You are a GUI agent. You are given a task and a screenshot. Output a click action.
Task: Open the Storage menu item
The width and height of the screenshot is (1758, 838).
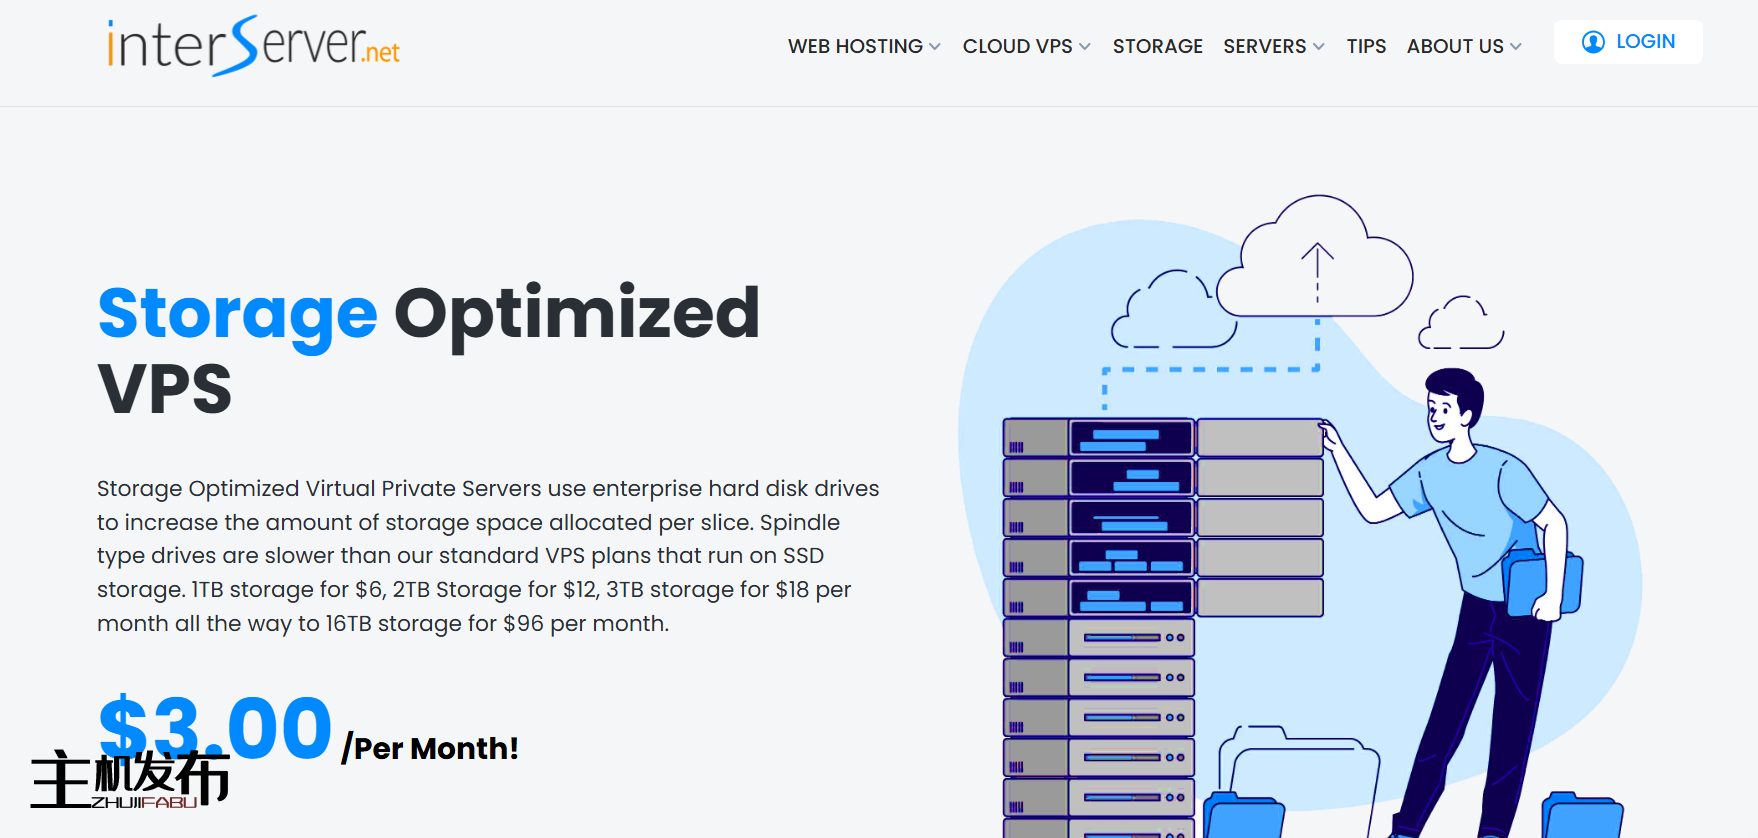1157,47
